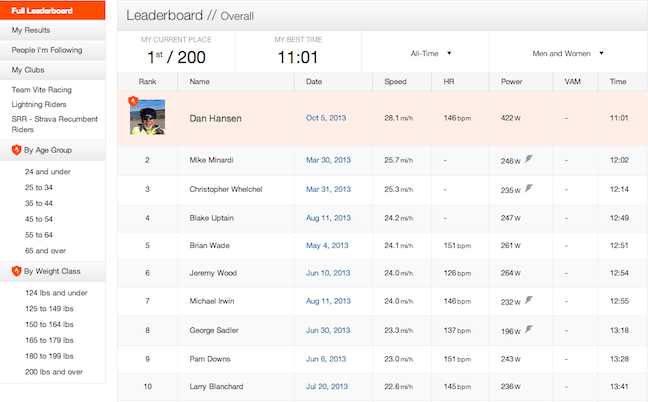Open the All-Time date filter dropdown
Screen dimensions: 648x402
point(432,53)
